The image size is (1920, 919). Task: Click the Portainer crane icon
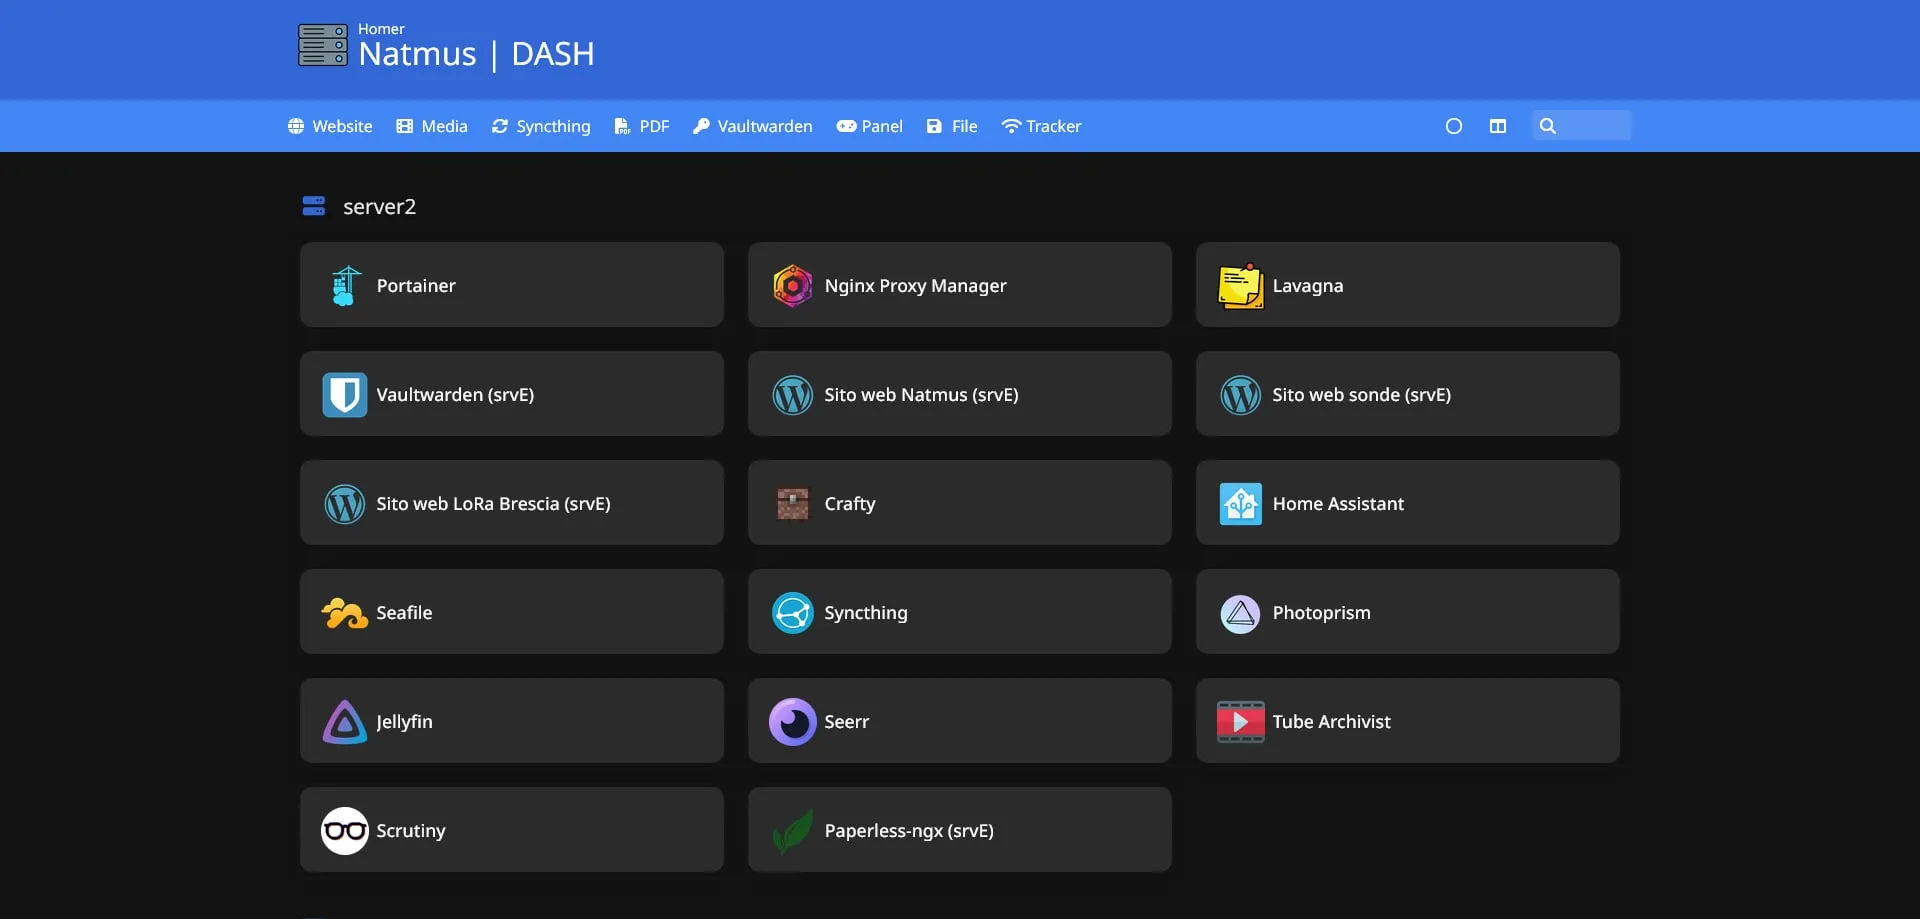click(345, 286)
